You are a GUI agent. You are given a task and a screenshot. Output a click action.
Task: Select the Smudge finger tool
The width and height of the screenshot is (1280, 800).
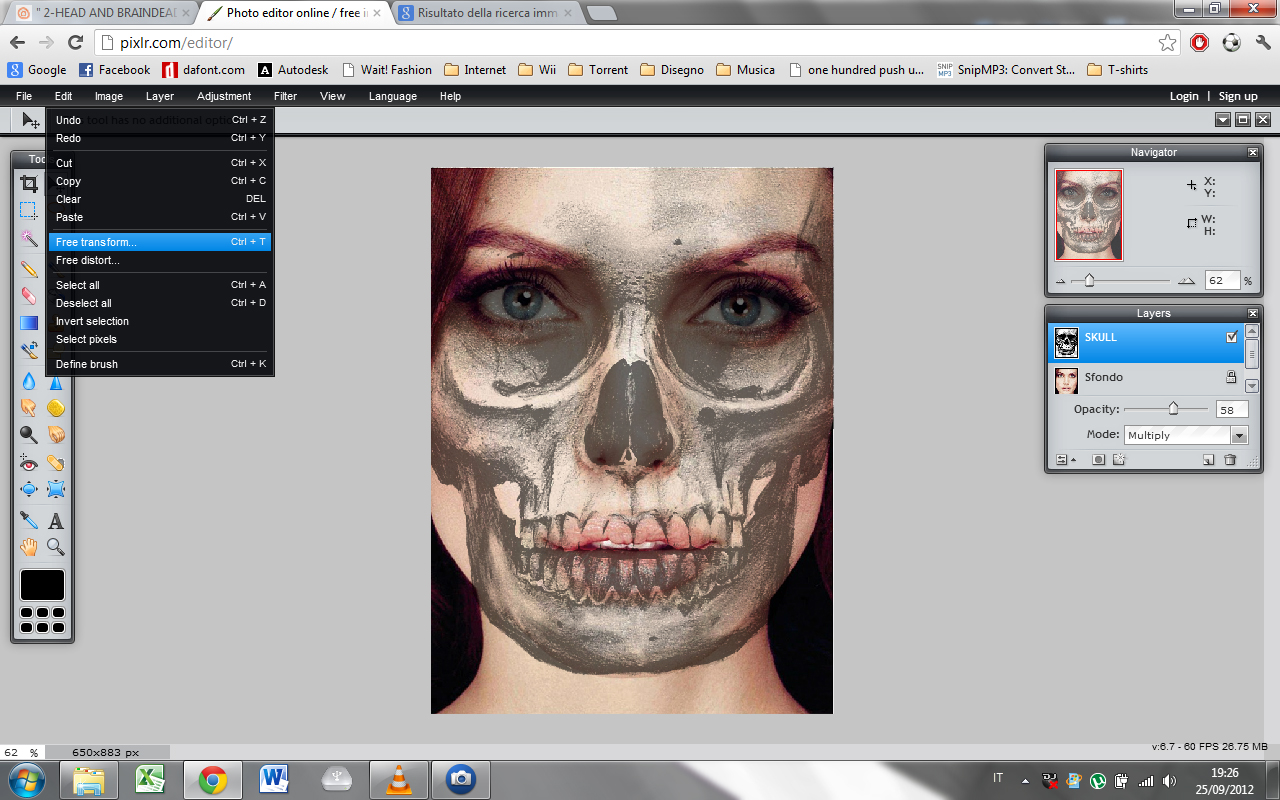click(29, 408)
